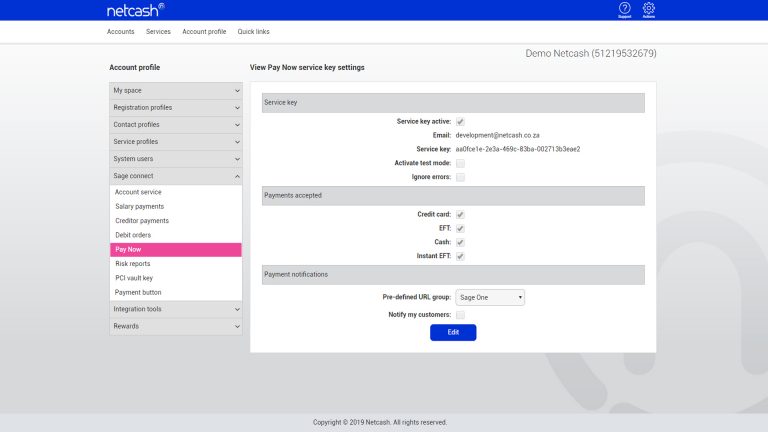Click the copyright footer text
Screen dimensions: 768x432
pyautogui.click(x=380, y=422)
